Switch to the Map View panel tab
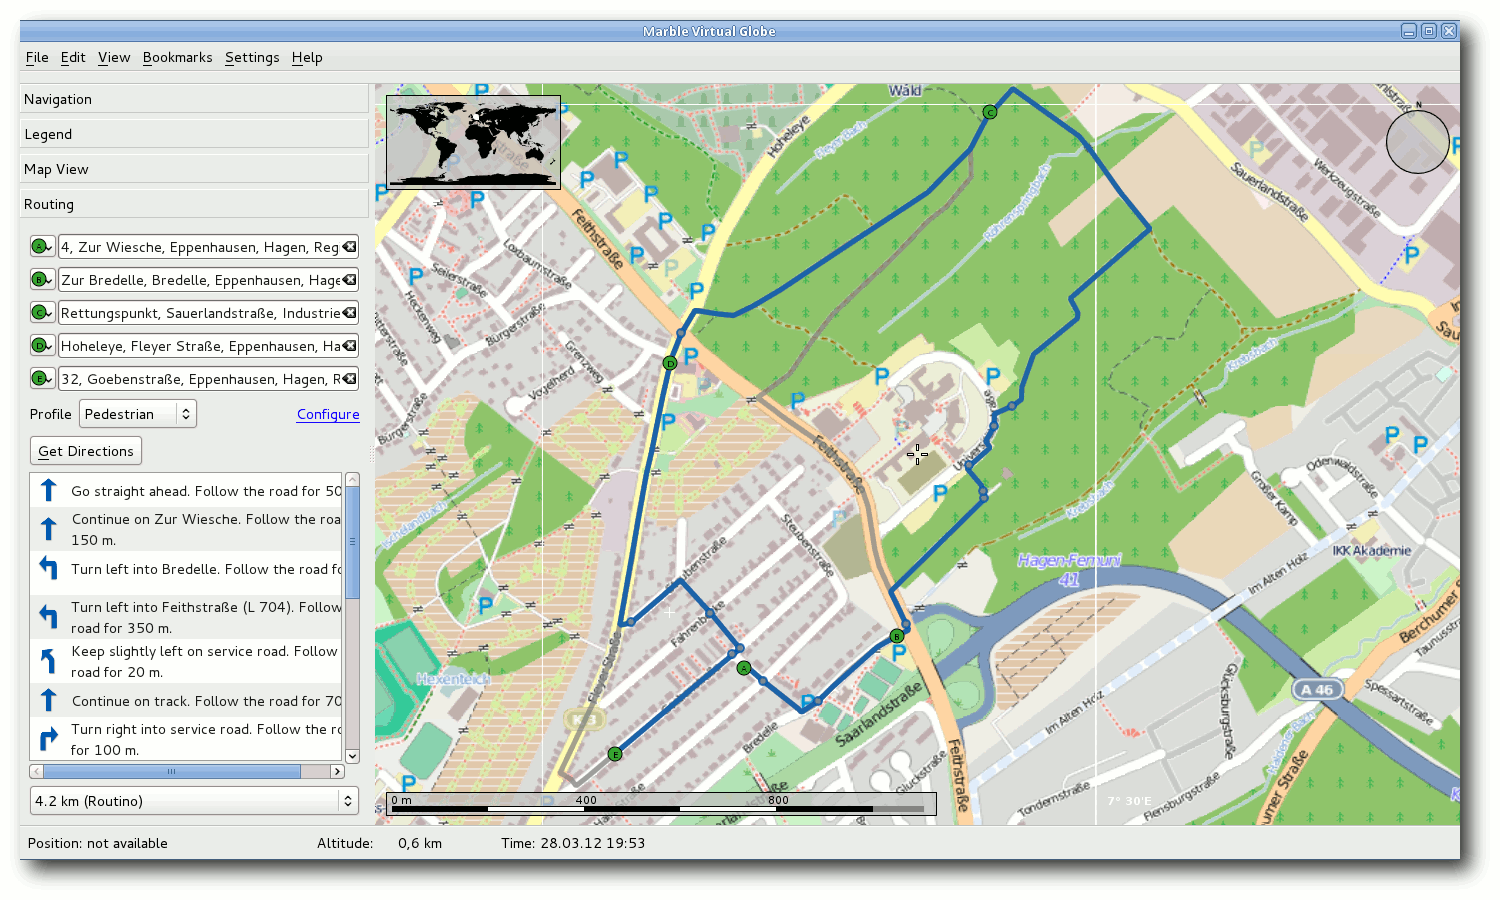The height and width of the screenshot is (900, 1500). [194, 169]
